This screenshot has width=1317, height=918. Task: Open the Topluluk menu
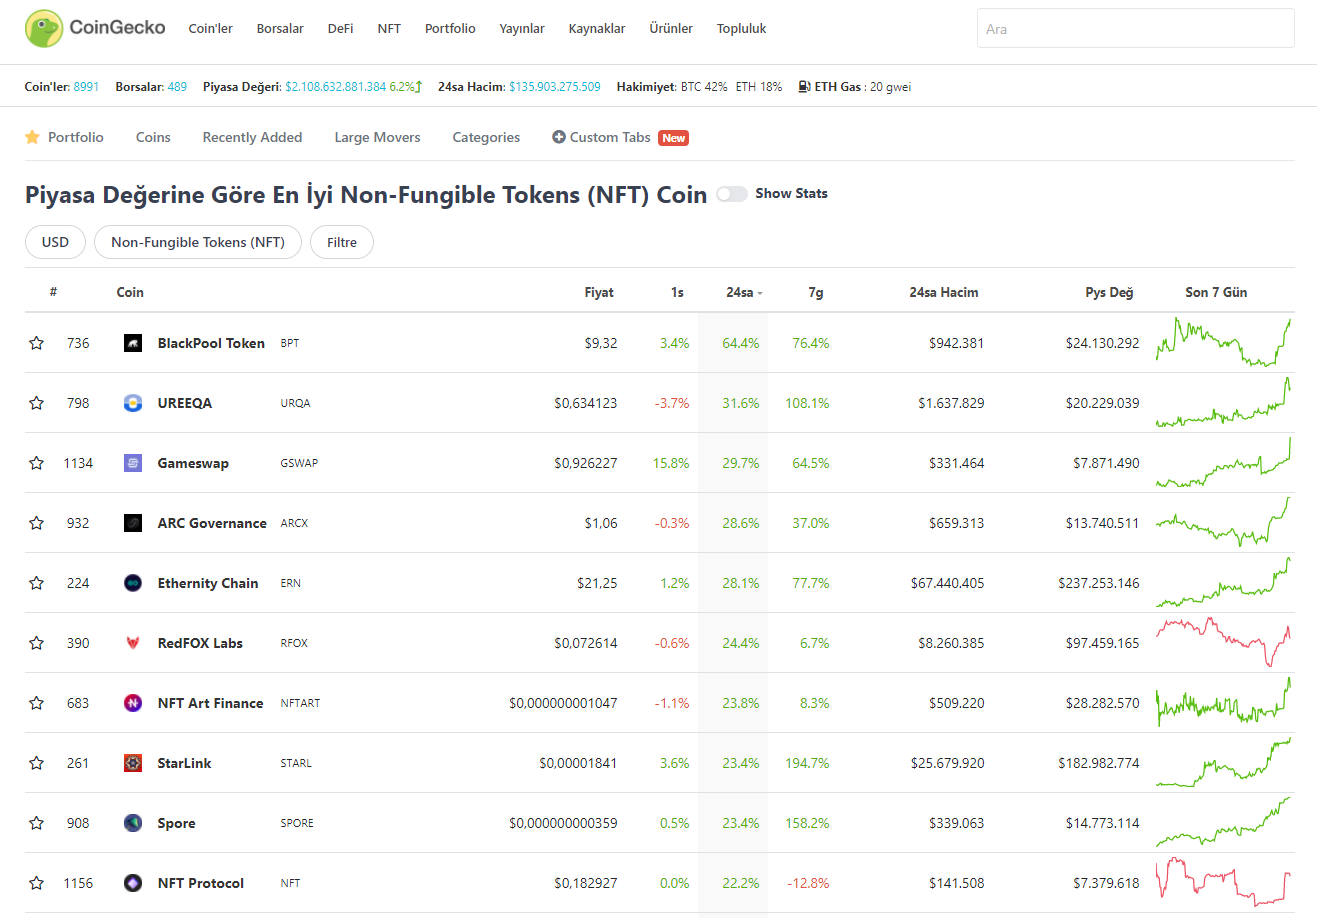click(x=741, y=29)
